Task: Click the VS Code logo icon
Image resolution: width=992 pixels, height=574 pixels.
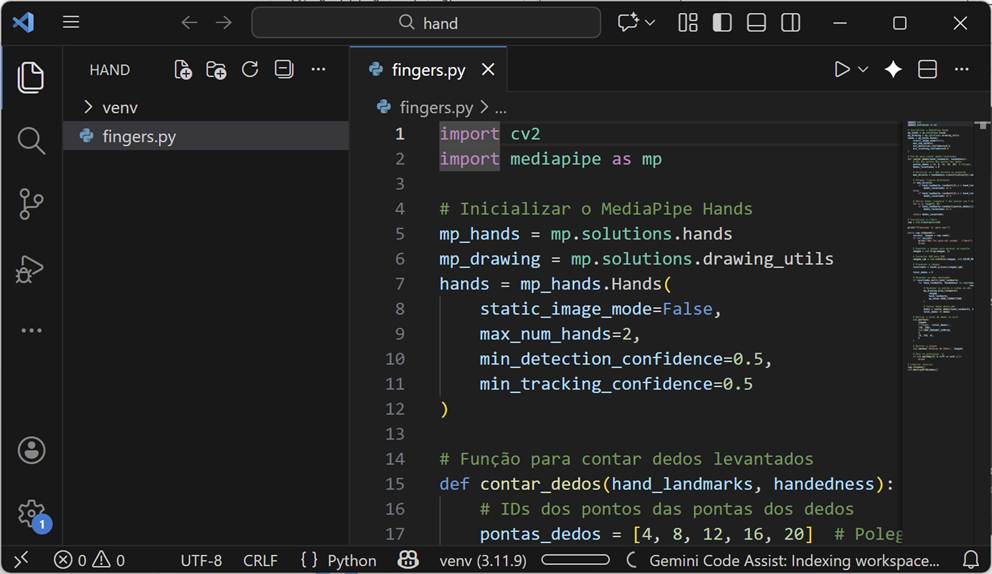Action: 23,23
